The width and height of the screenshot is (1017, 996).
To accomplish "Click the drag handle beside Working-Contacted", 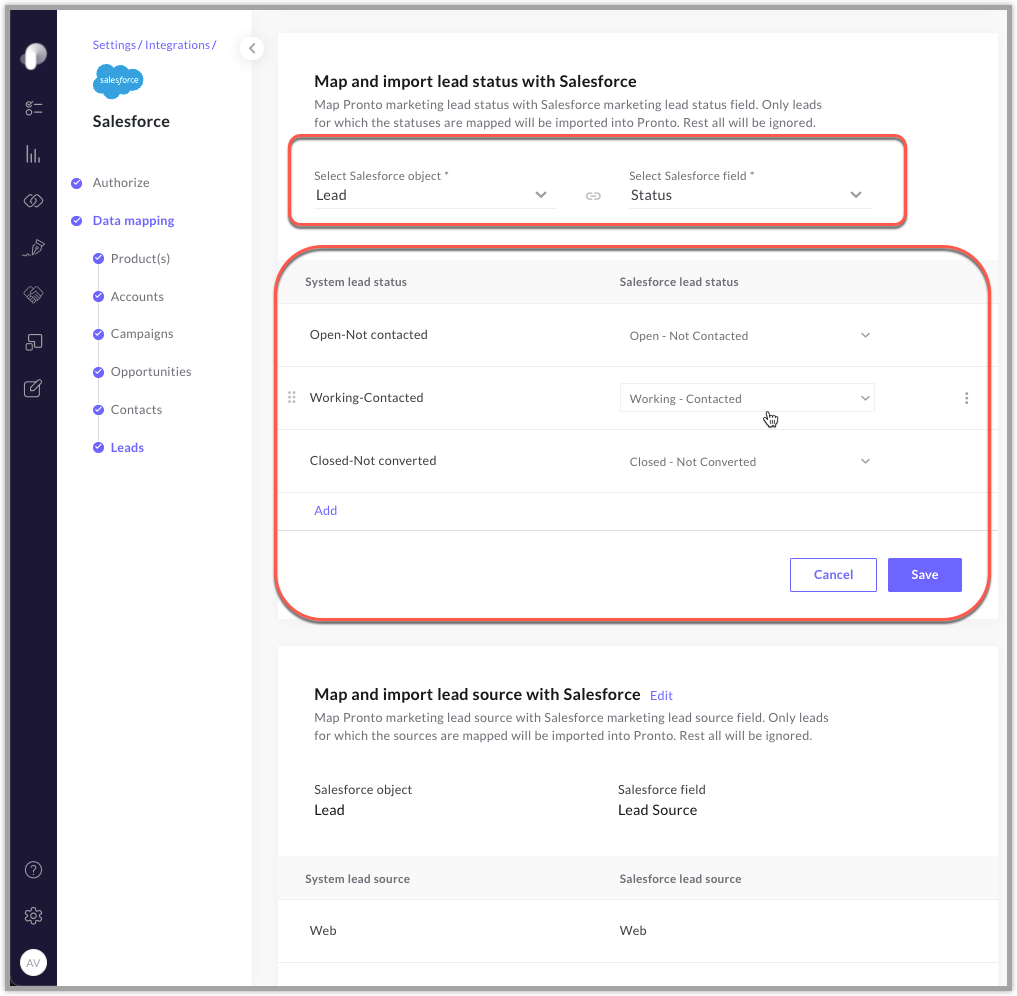I will [x=291, y=397].
